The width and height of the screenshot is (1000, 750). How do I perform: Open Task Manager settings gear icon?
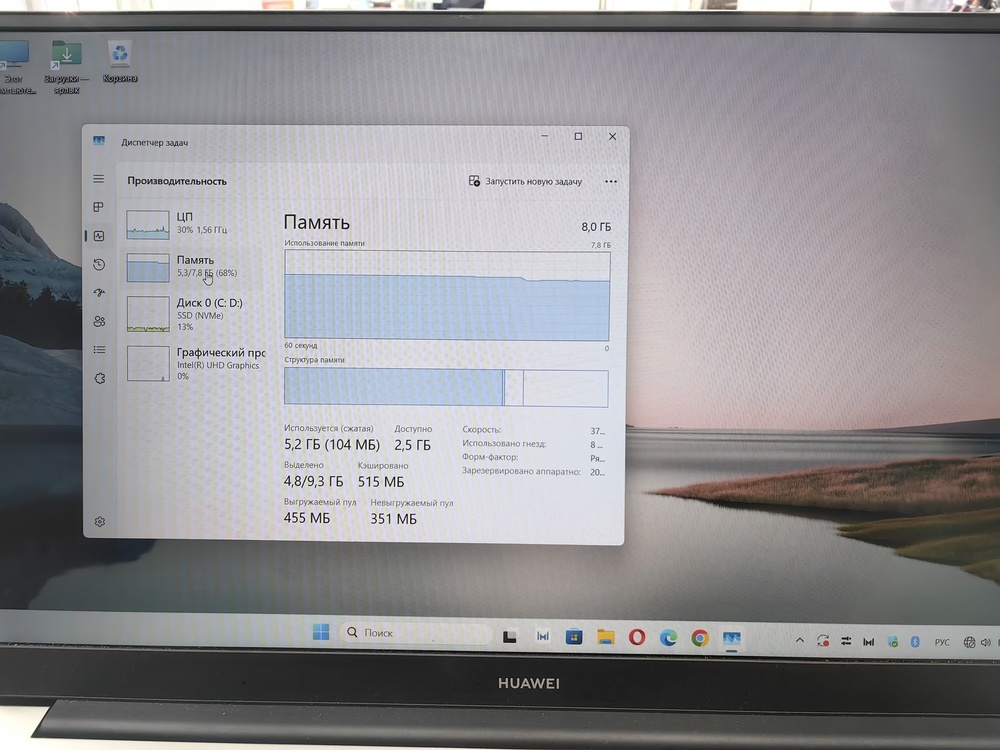pos(99,522)
